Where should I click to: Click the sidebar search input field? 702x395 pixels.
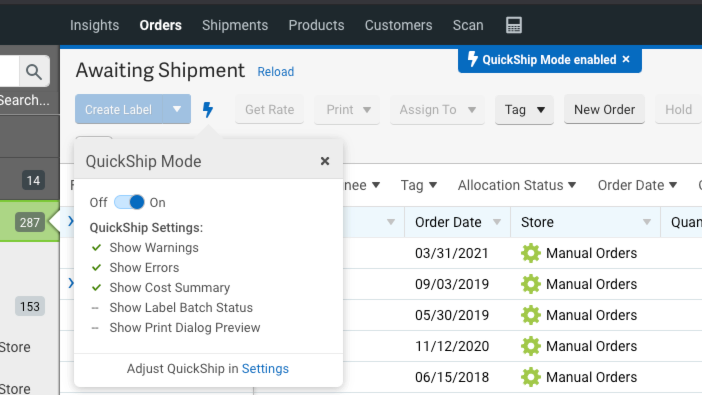(x=9, y=71)
